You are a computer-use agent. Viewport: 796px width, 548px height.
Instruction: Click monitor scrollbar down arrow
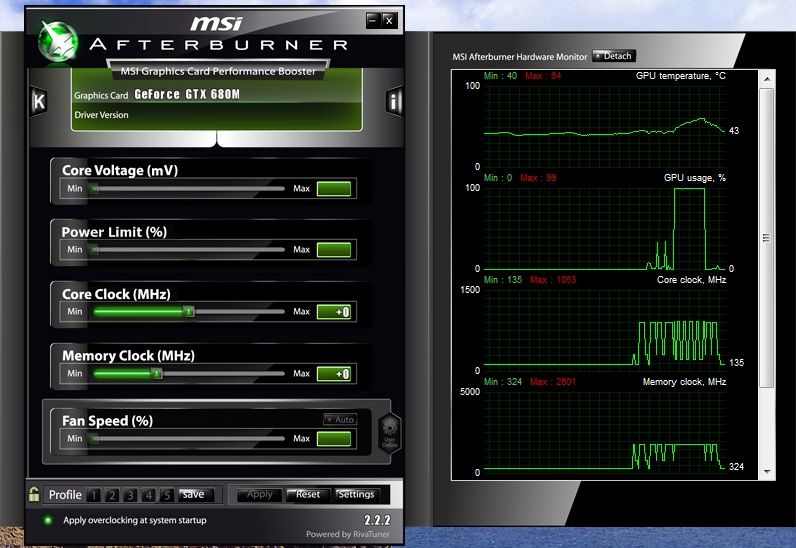(x=767, y=472)
